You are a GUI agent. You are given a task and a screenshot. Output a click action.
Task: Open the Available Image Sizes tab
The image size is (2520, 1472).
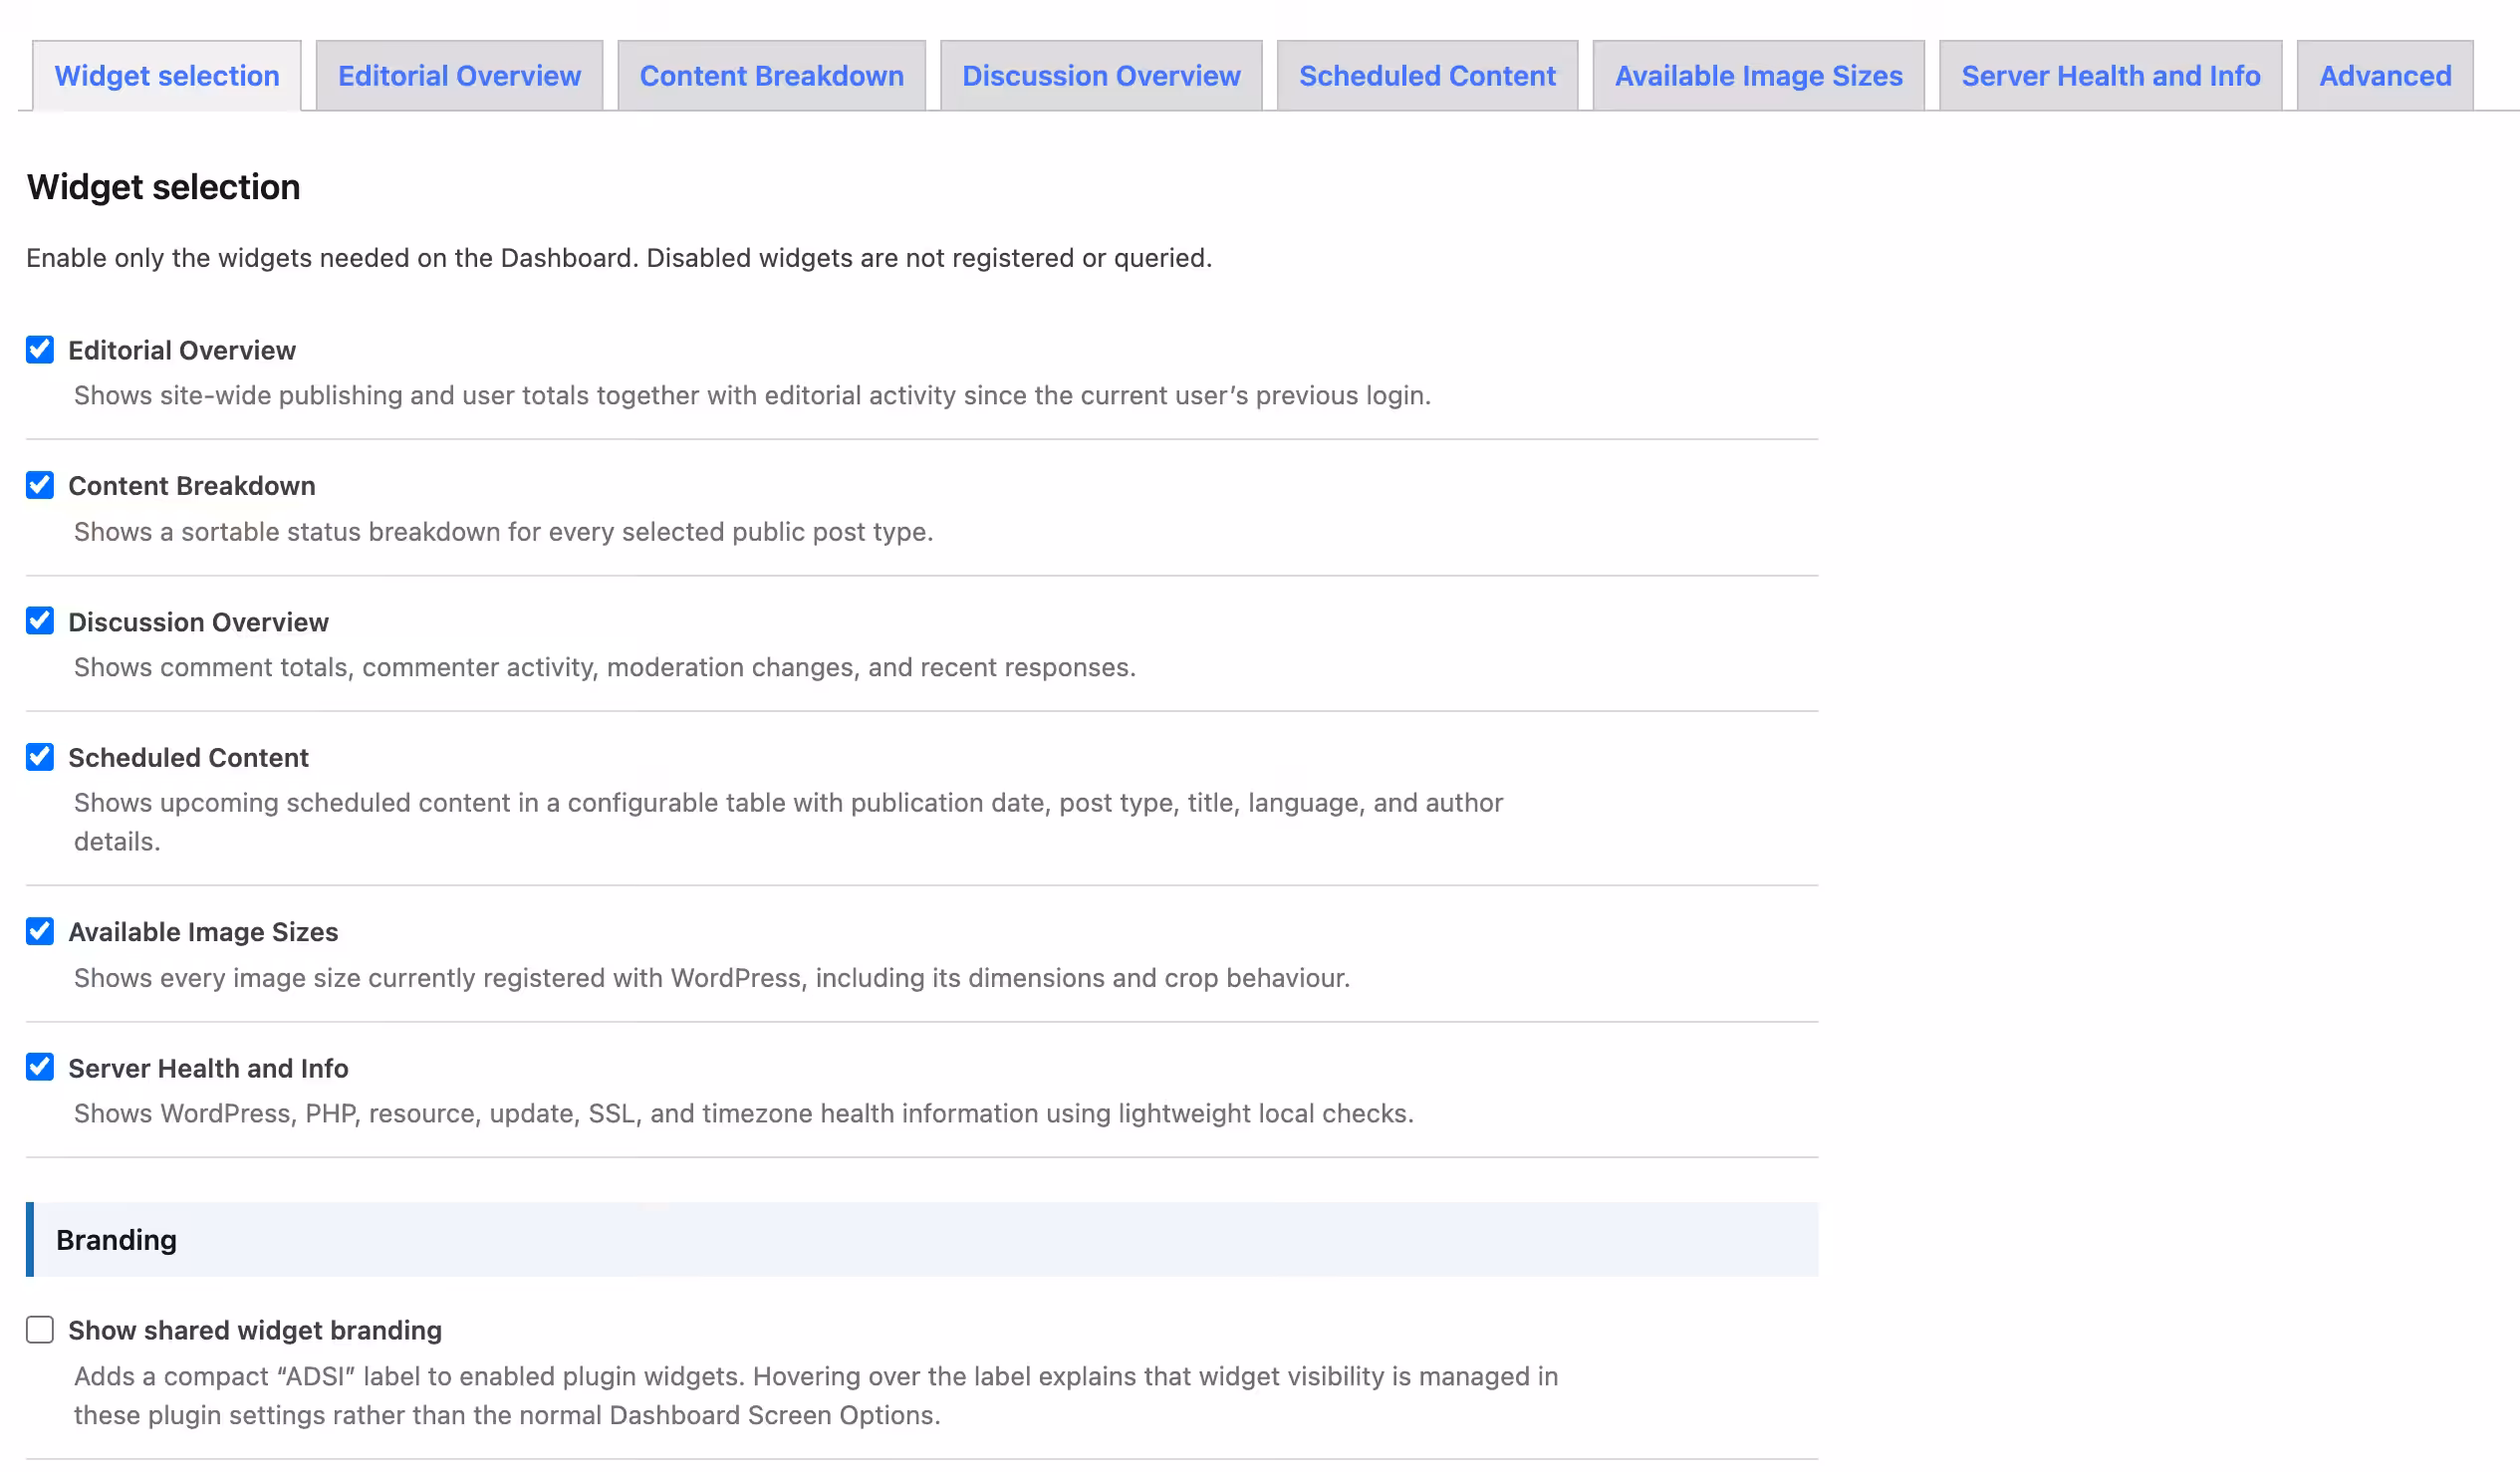(x=1758, y=76)
